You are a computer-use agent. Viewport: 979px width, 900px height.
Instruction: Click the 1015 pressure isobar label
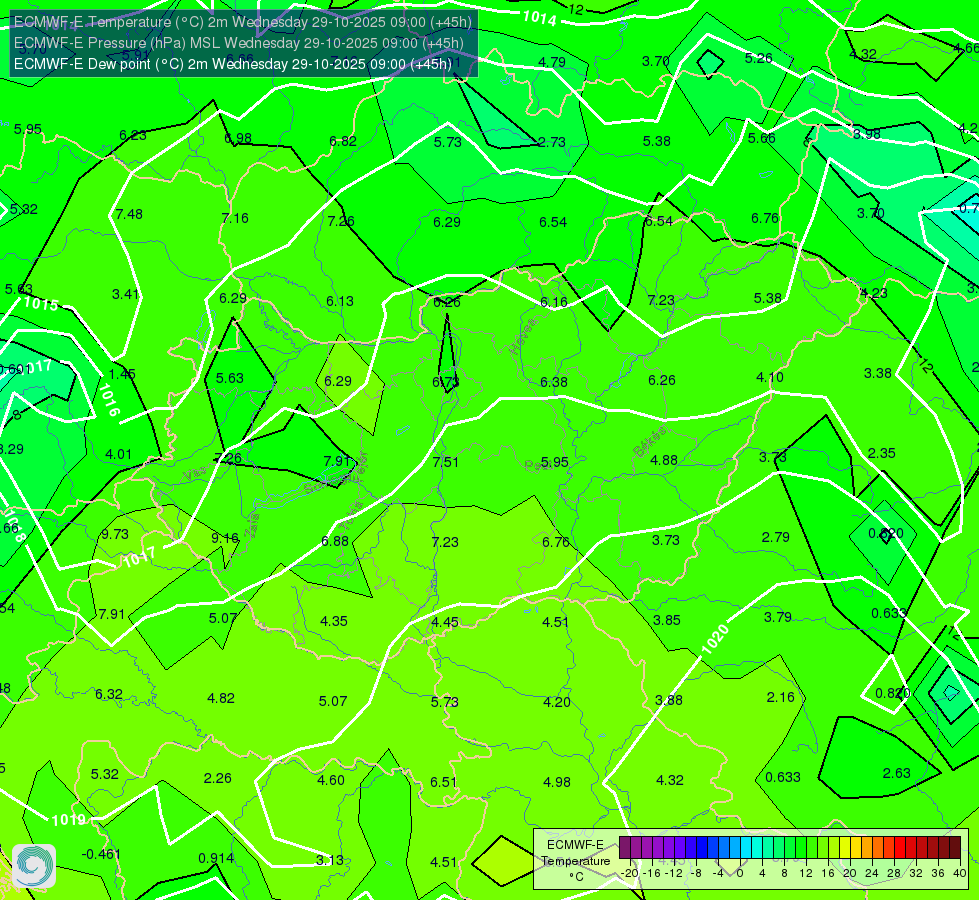(41, 304)
